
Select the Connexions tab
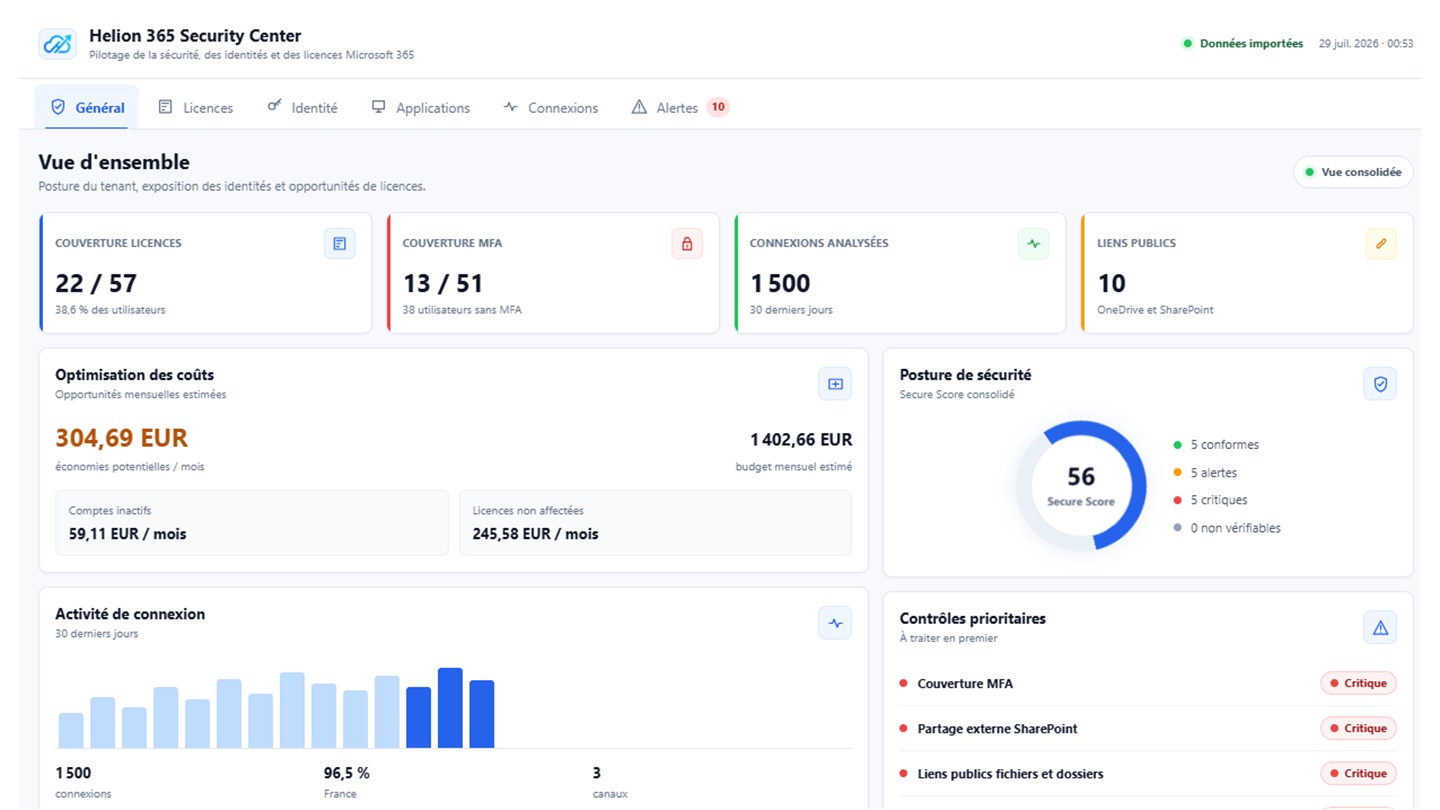[551, 108]
